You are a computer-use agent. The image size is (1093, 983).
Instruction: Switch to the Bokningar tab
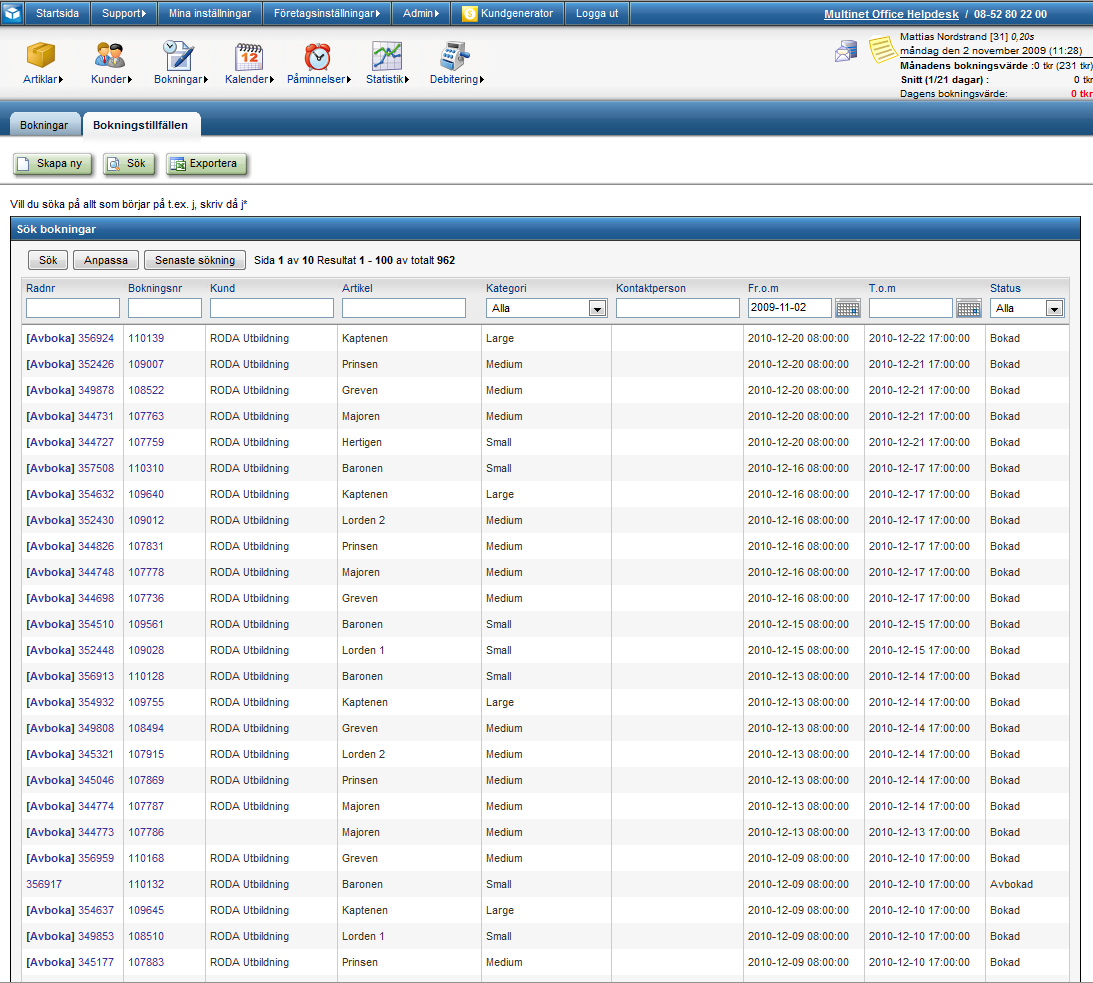click(44, 125)
